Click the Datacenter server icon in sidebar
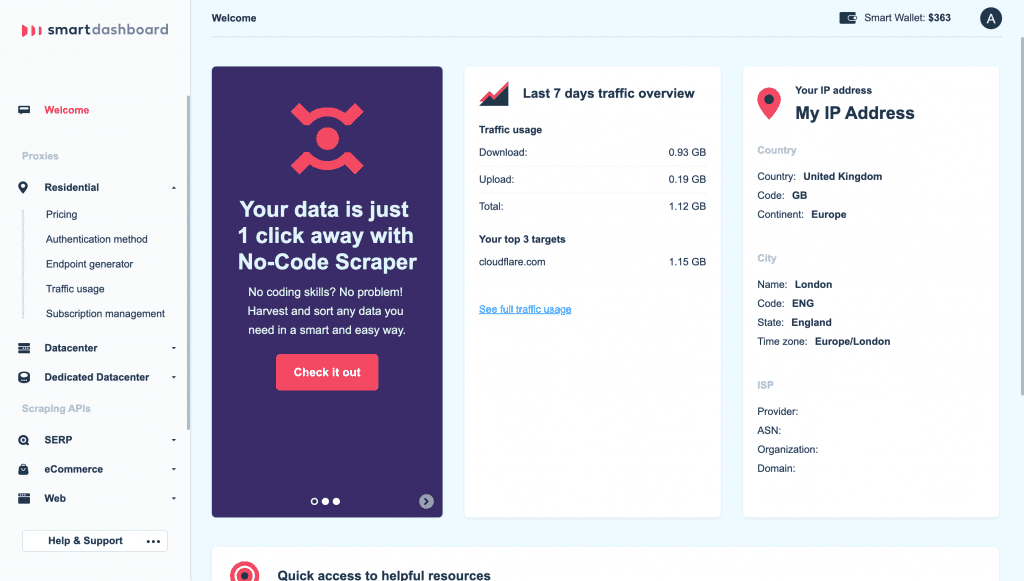Image resolution: width=1024 pixels, height=581 pixels. click(x=22, y=347)
